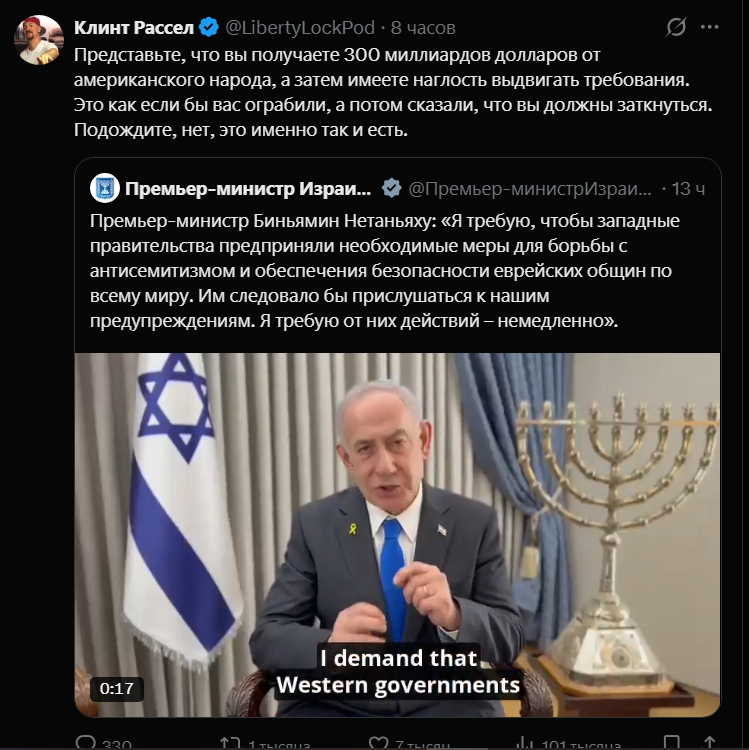Screen dimensions: 749x750
Task: Open the 8 часов timestamp link
Action: click(x=423, y=28)
